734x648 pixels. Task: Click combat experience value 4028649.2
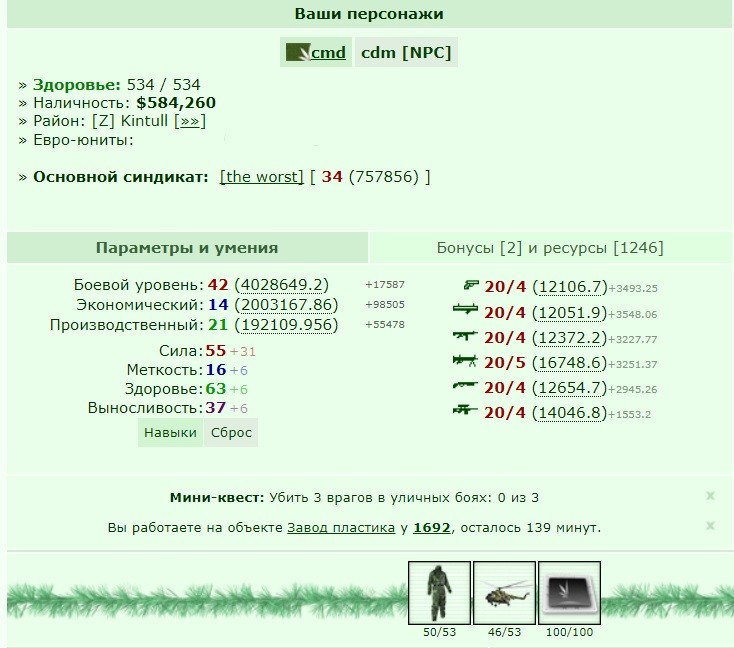click(x=282, y=285)
